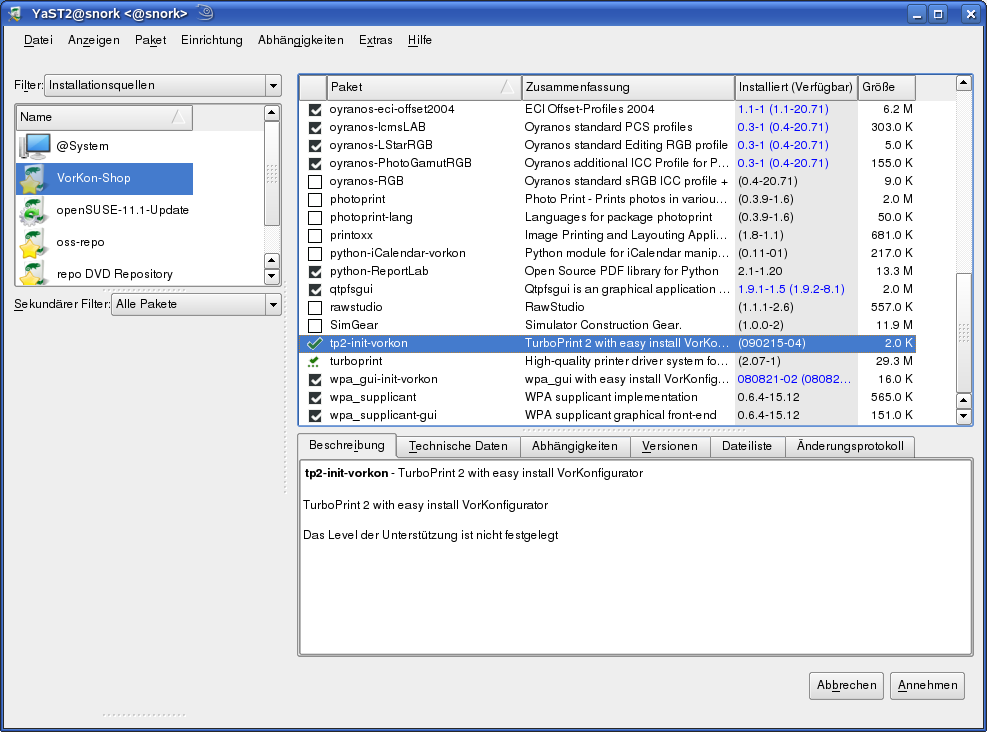This screenshot has width=987, height=732.
Task: Click the green install checkmark for tp2-init-vorkon
Action: tap(315, 344)
